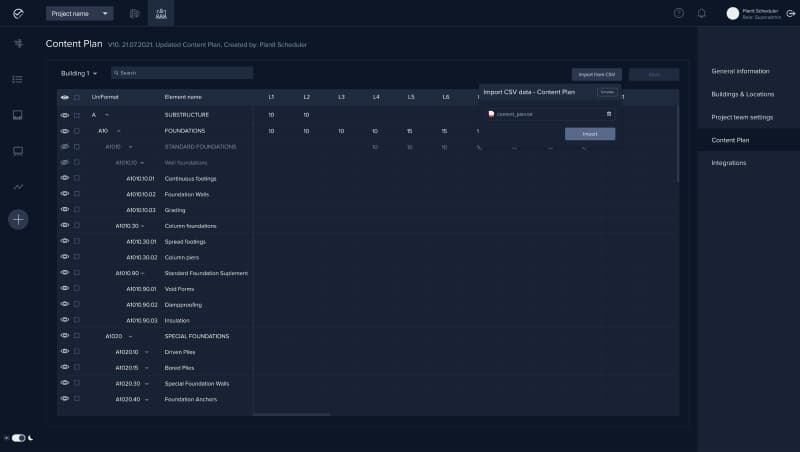Open the list view icon in left sidebar
800x452 pixels.
coord(18,78)
